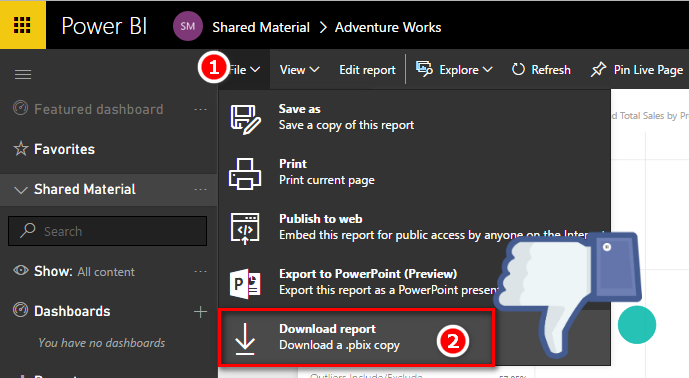689x378 pixels.
Task: Open the File dropdown menu
Action: [x=244, y=70]
